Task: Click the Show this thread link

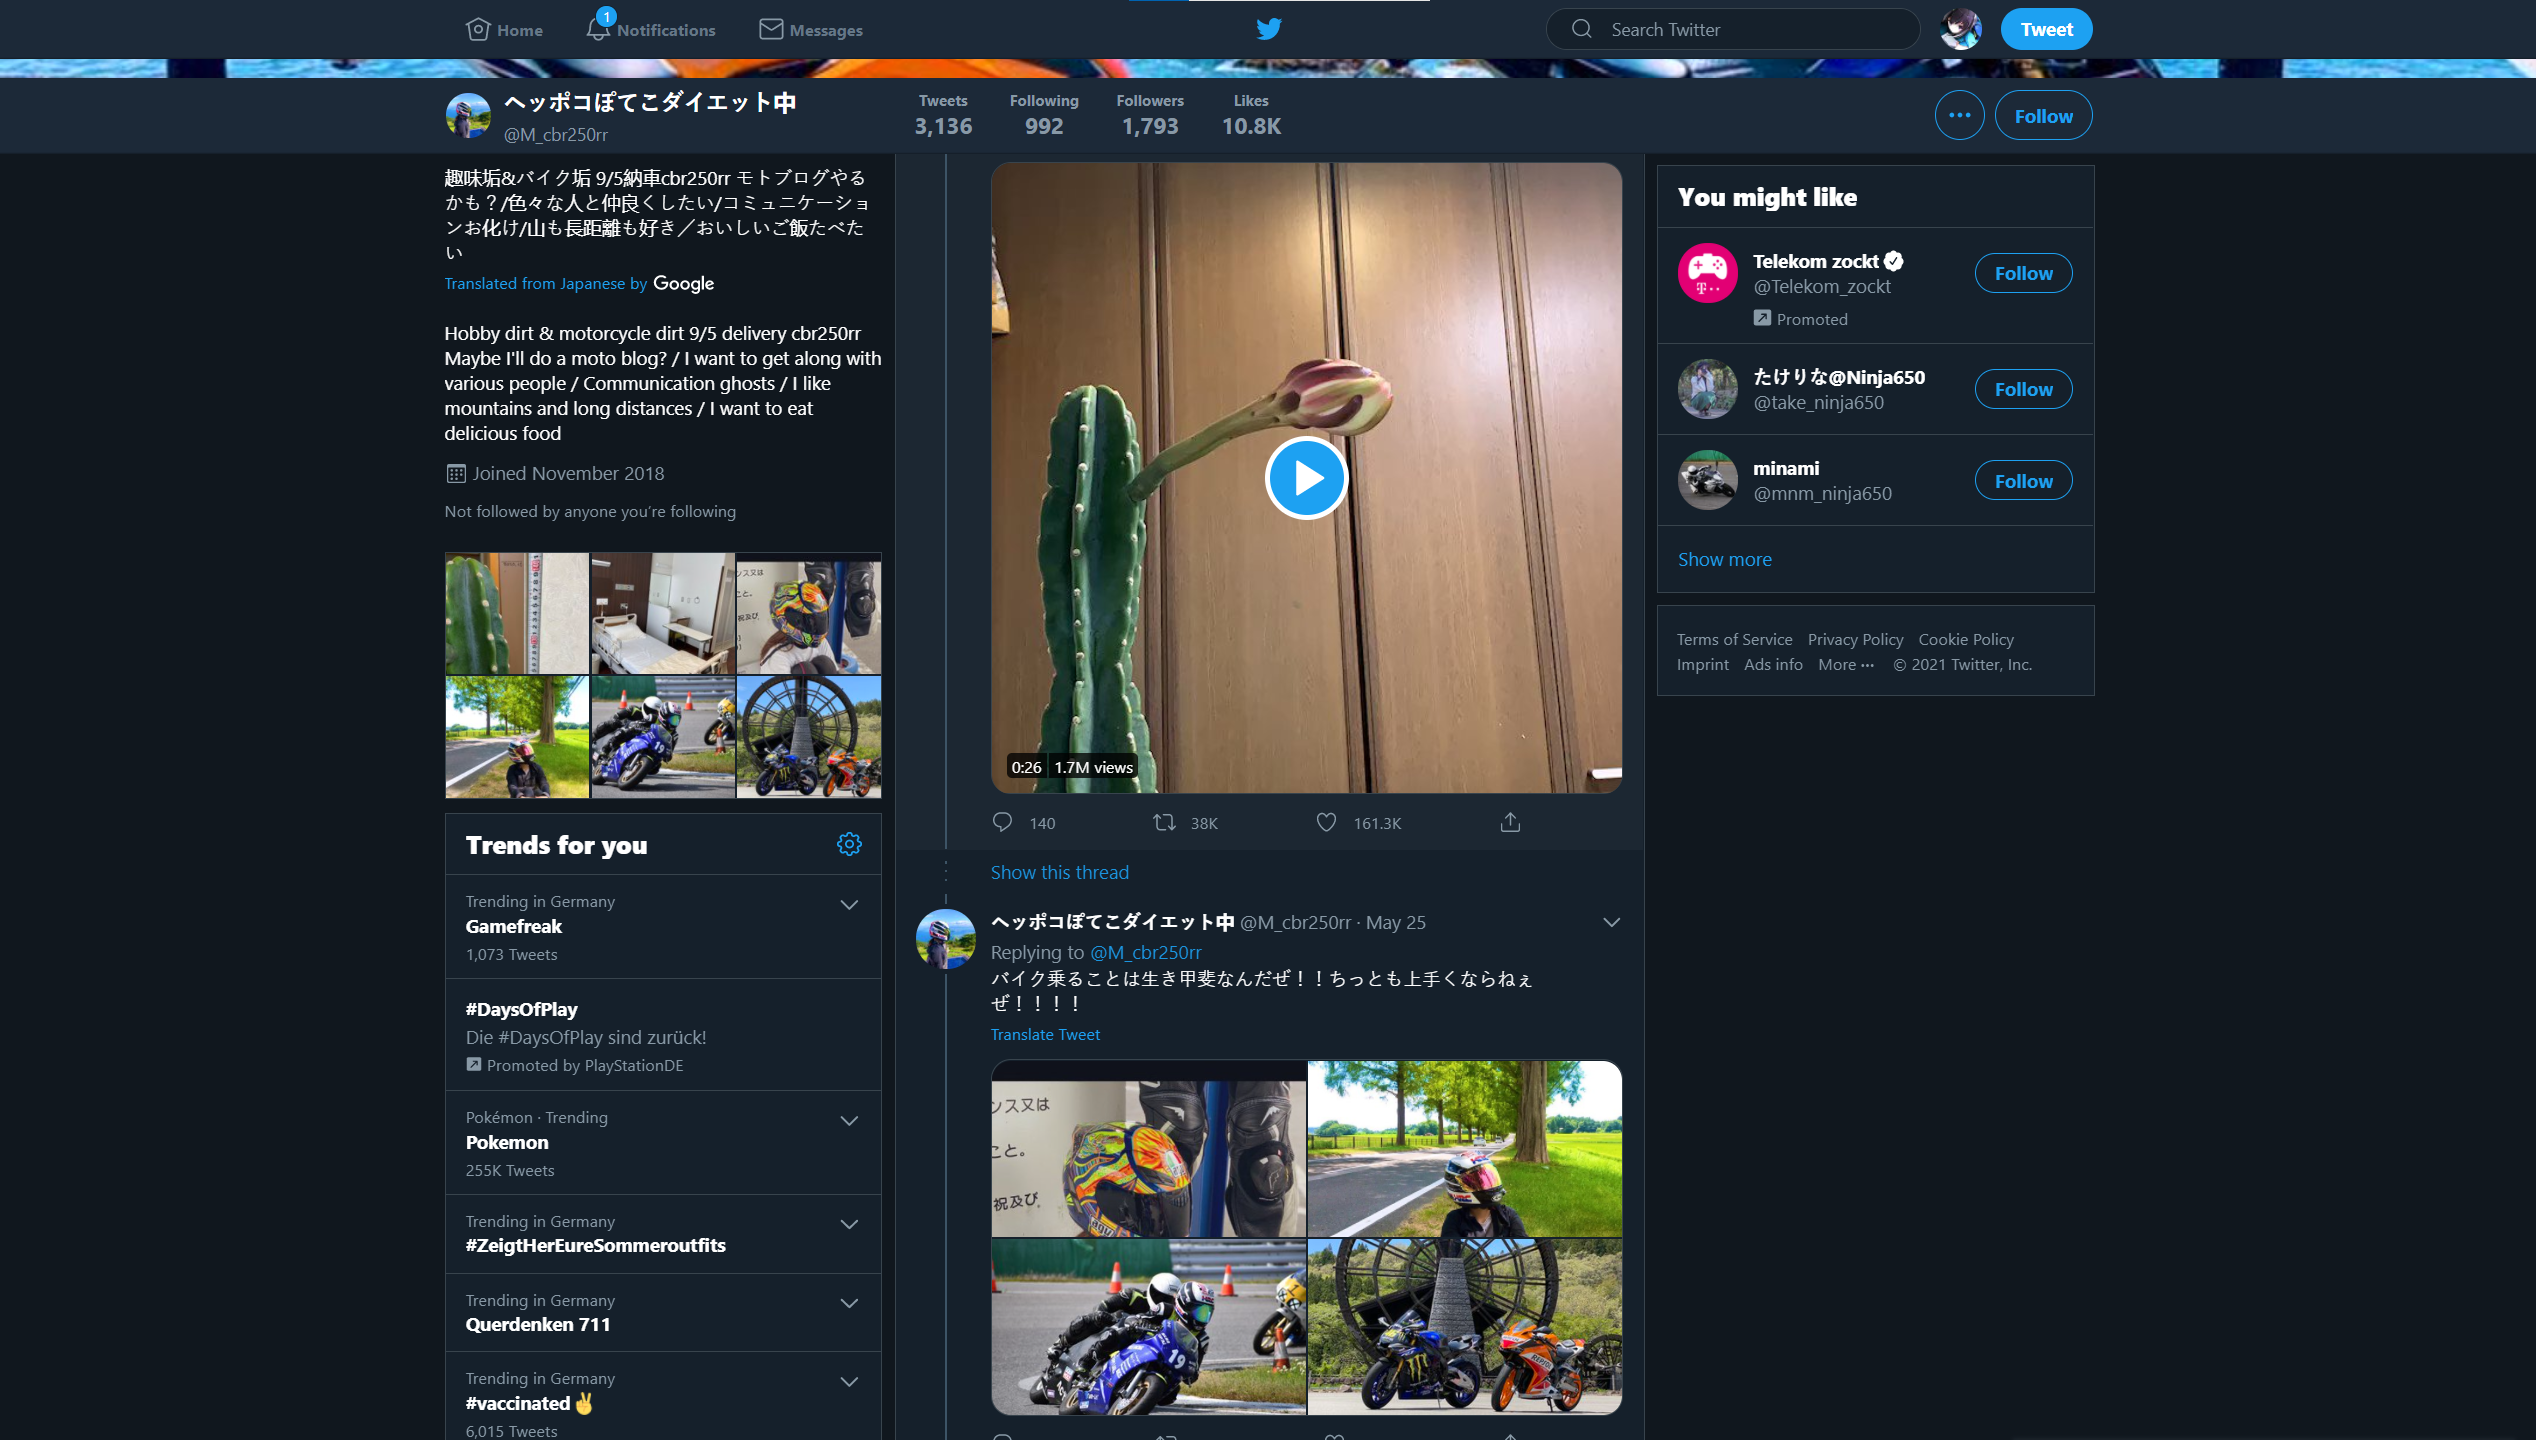Action: (1059, 872)
